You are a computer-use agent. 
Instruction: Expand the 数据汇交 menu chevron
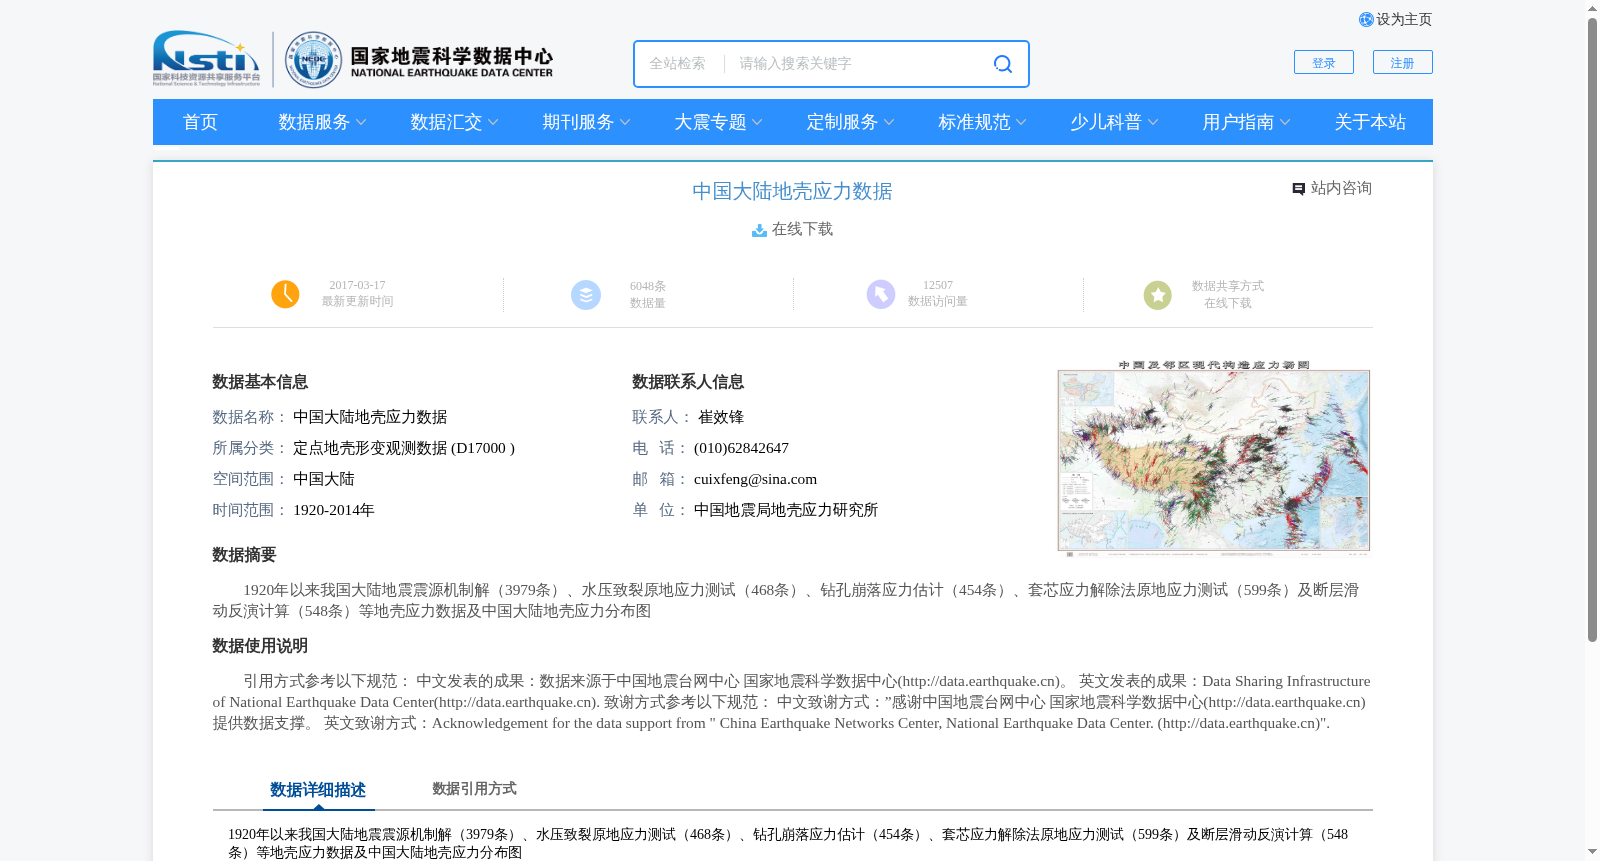coord(493,122)
